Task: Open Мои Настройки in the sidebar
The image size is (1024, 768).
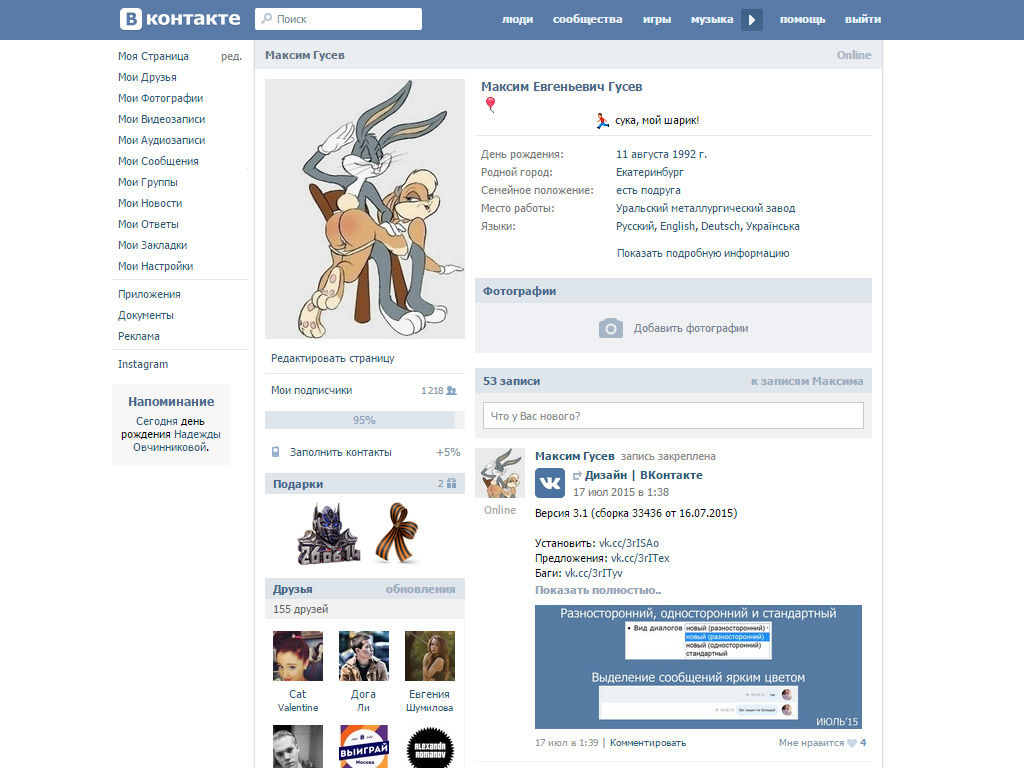Action: [x=155, y=266]
